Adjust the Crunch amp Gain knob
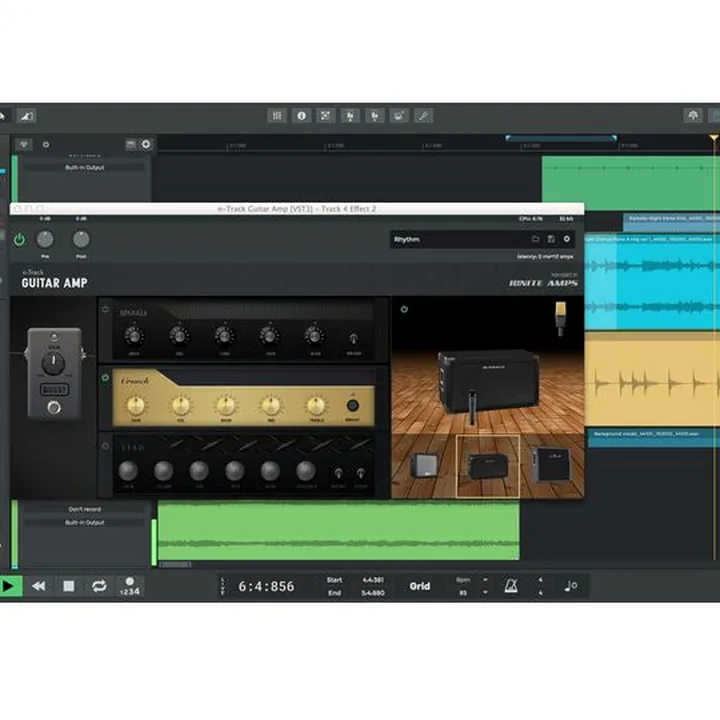720x720 pixels. pos(136,405)
